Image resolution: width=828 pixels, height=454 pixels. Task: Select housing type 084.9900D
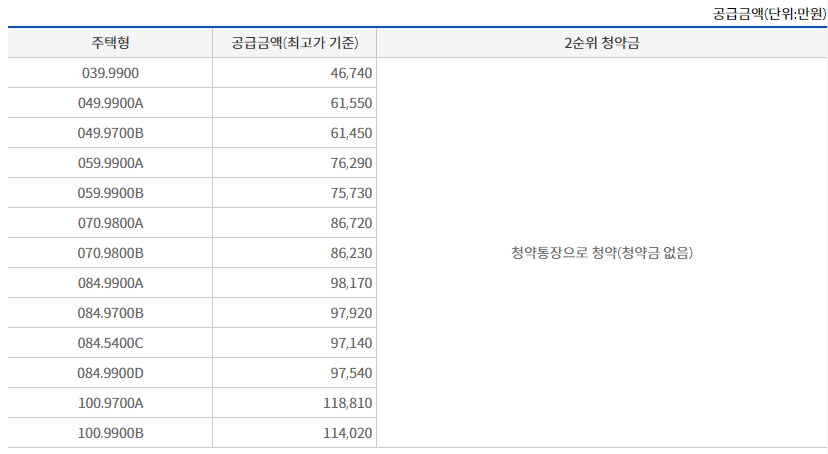coord(110,374)
